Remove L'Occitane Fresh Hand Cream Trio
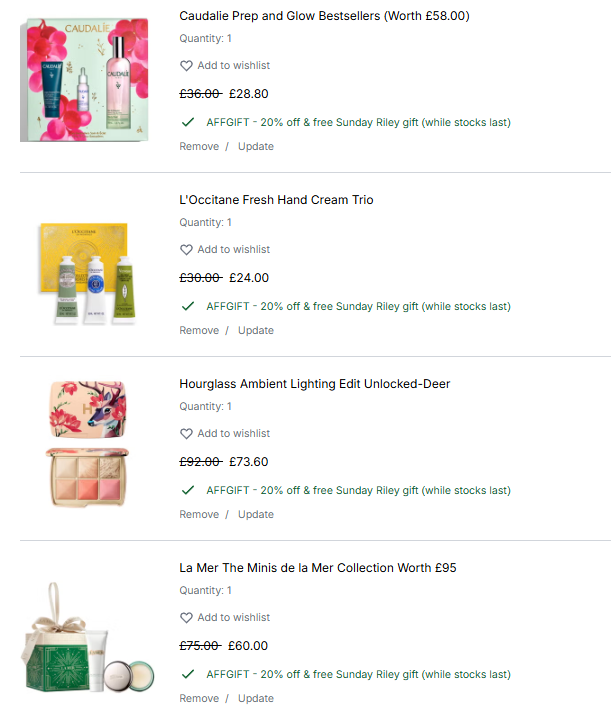Screen dimensions: 611x715 tap(199, 330)
